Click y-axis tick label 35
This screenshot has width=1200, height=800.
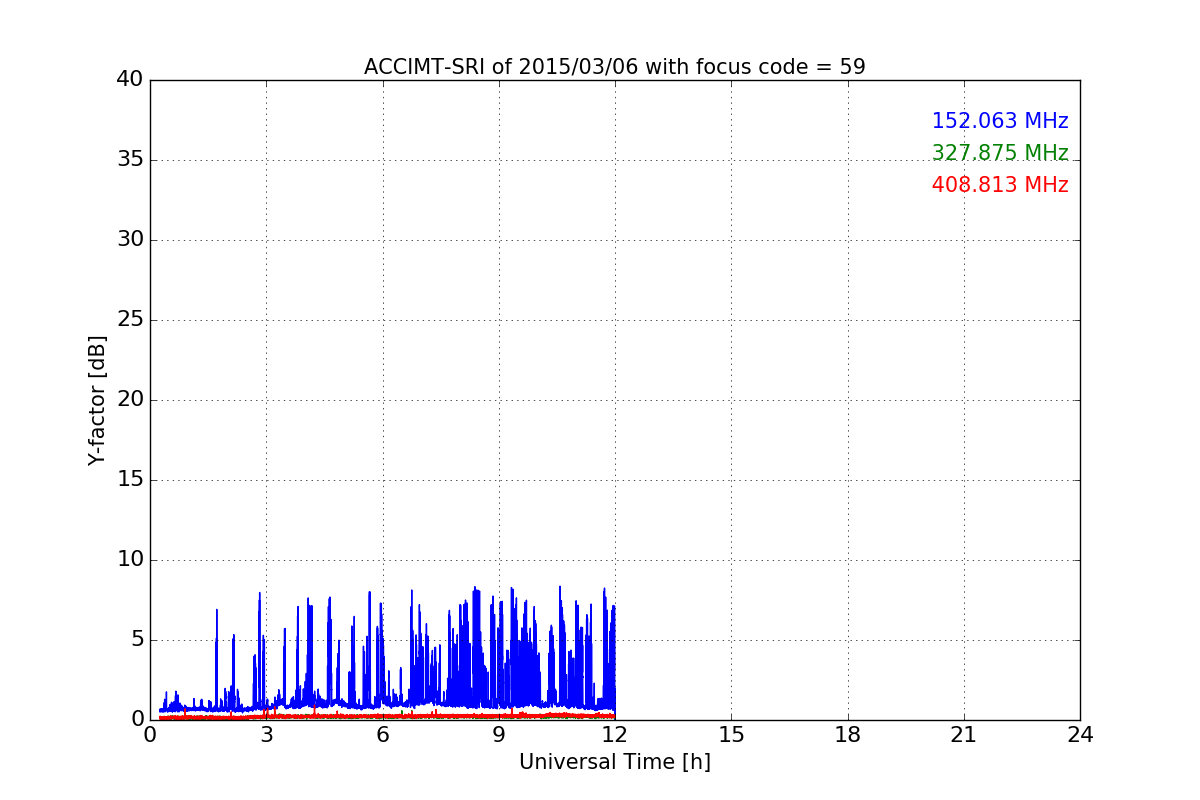click(130, 160)
